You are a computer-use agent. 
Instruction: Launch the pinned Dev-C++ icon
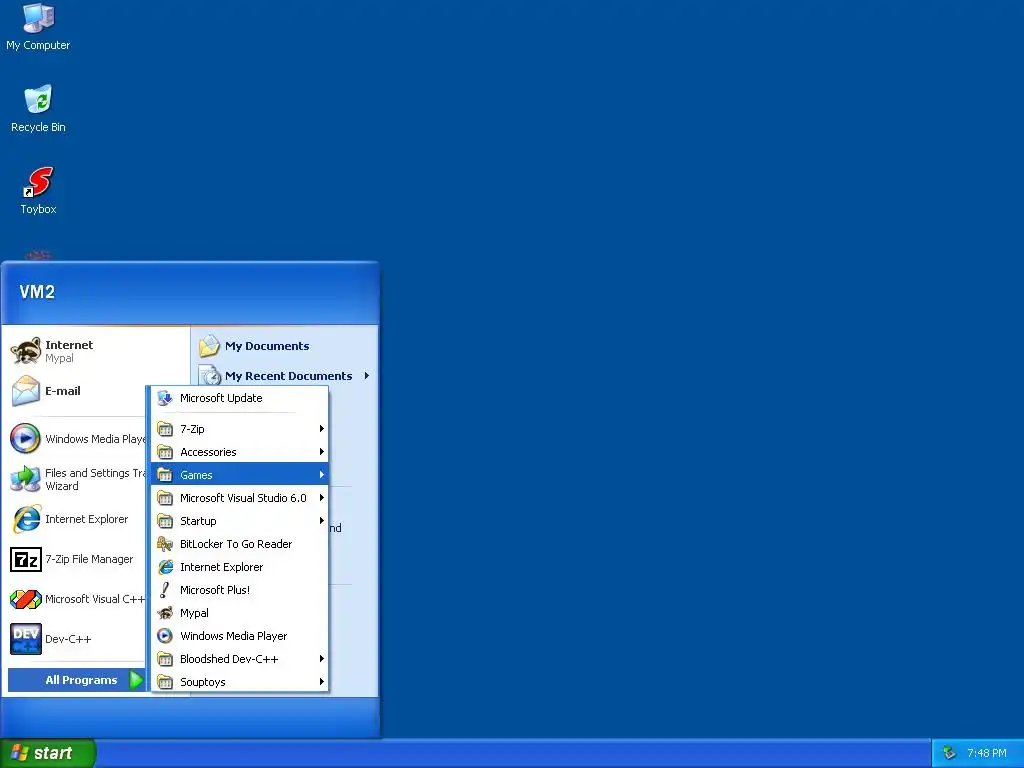(x=26, y=639)
